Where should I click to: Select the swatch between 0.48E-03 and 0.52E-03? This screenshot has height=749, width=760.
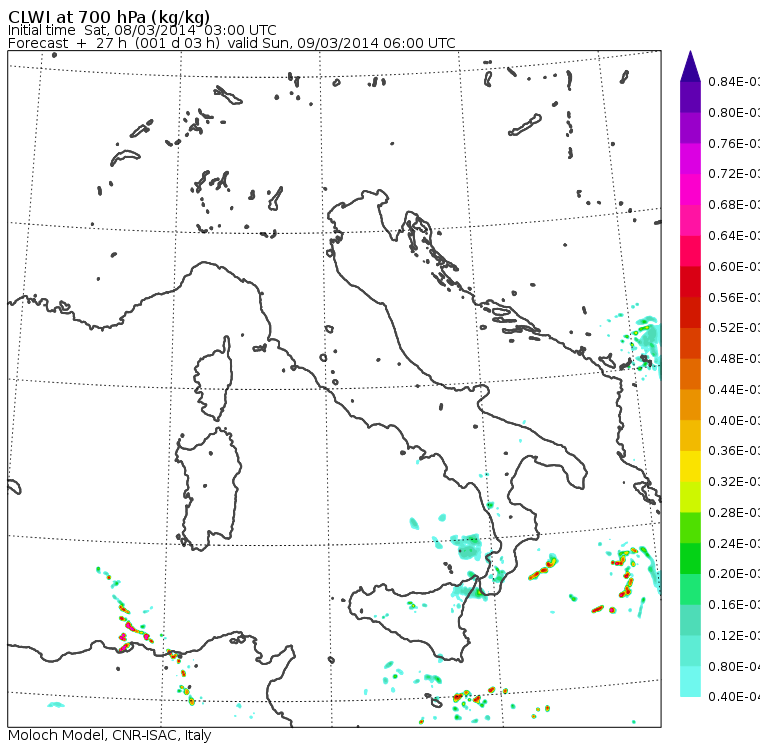[690, 343]
